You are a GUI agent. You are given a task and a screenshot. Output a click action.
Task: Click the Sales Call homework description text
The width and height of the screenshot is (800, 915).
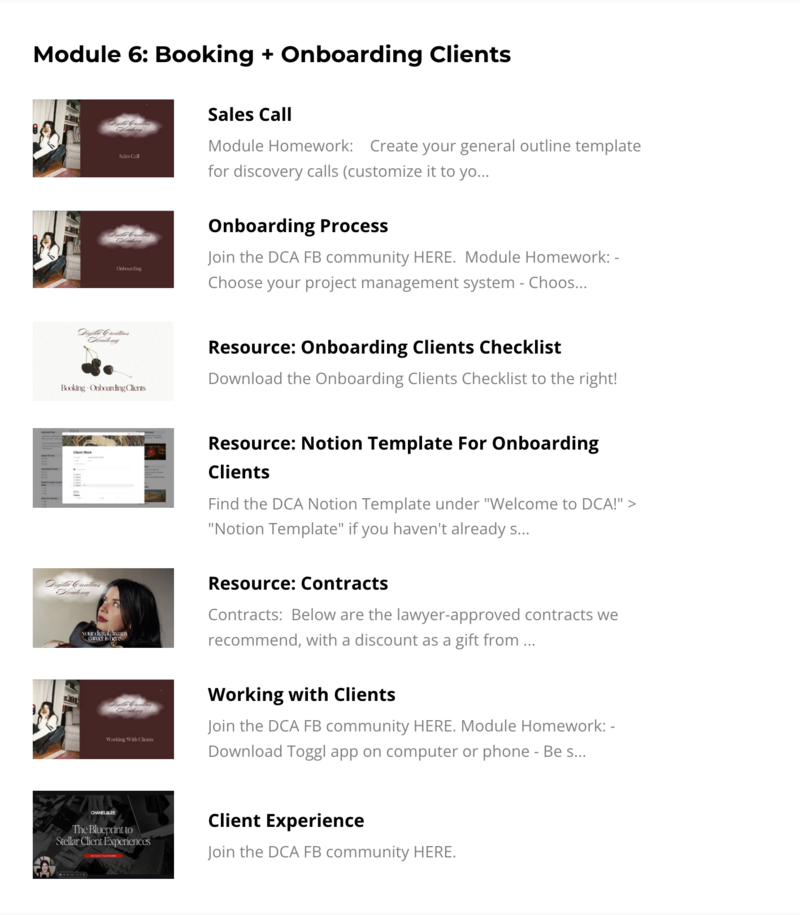pos(424,159)
